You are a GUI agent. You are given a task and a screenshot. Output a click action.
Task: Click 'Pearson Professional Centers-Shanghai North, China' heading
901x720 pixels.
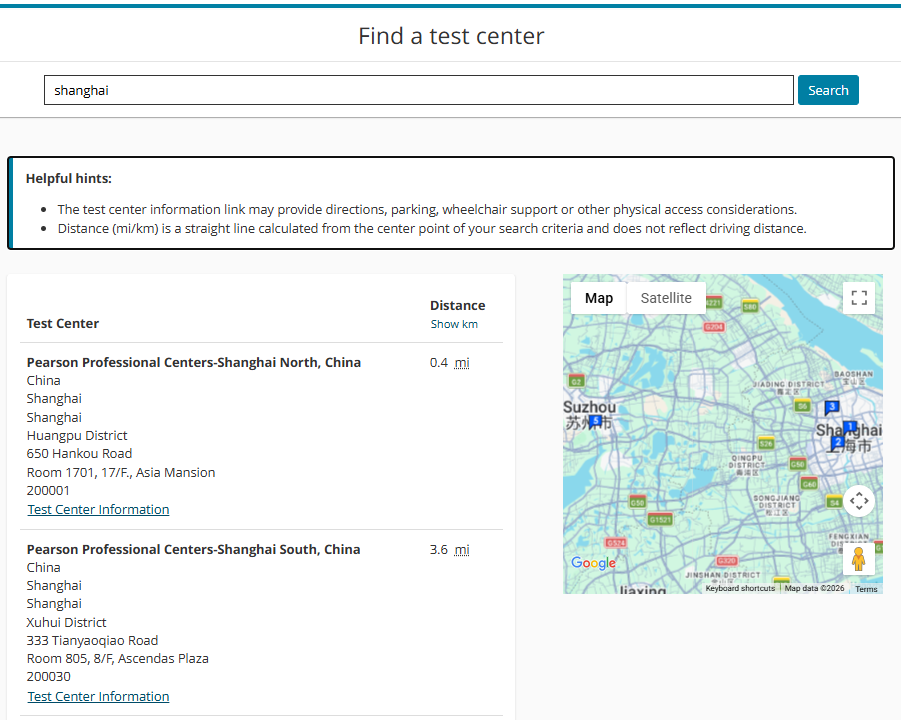click(x=194, y=363)
